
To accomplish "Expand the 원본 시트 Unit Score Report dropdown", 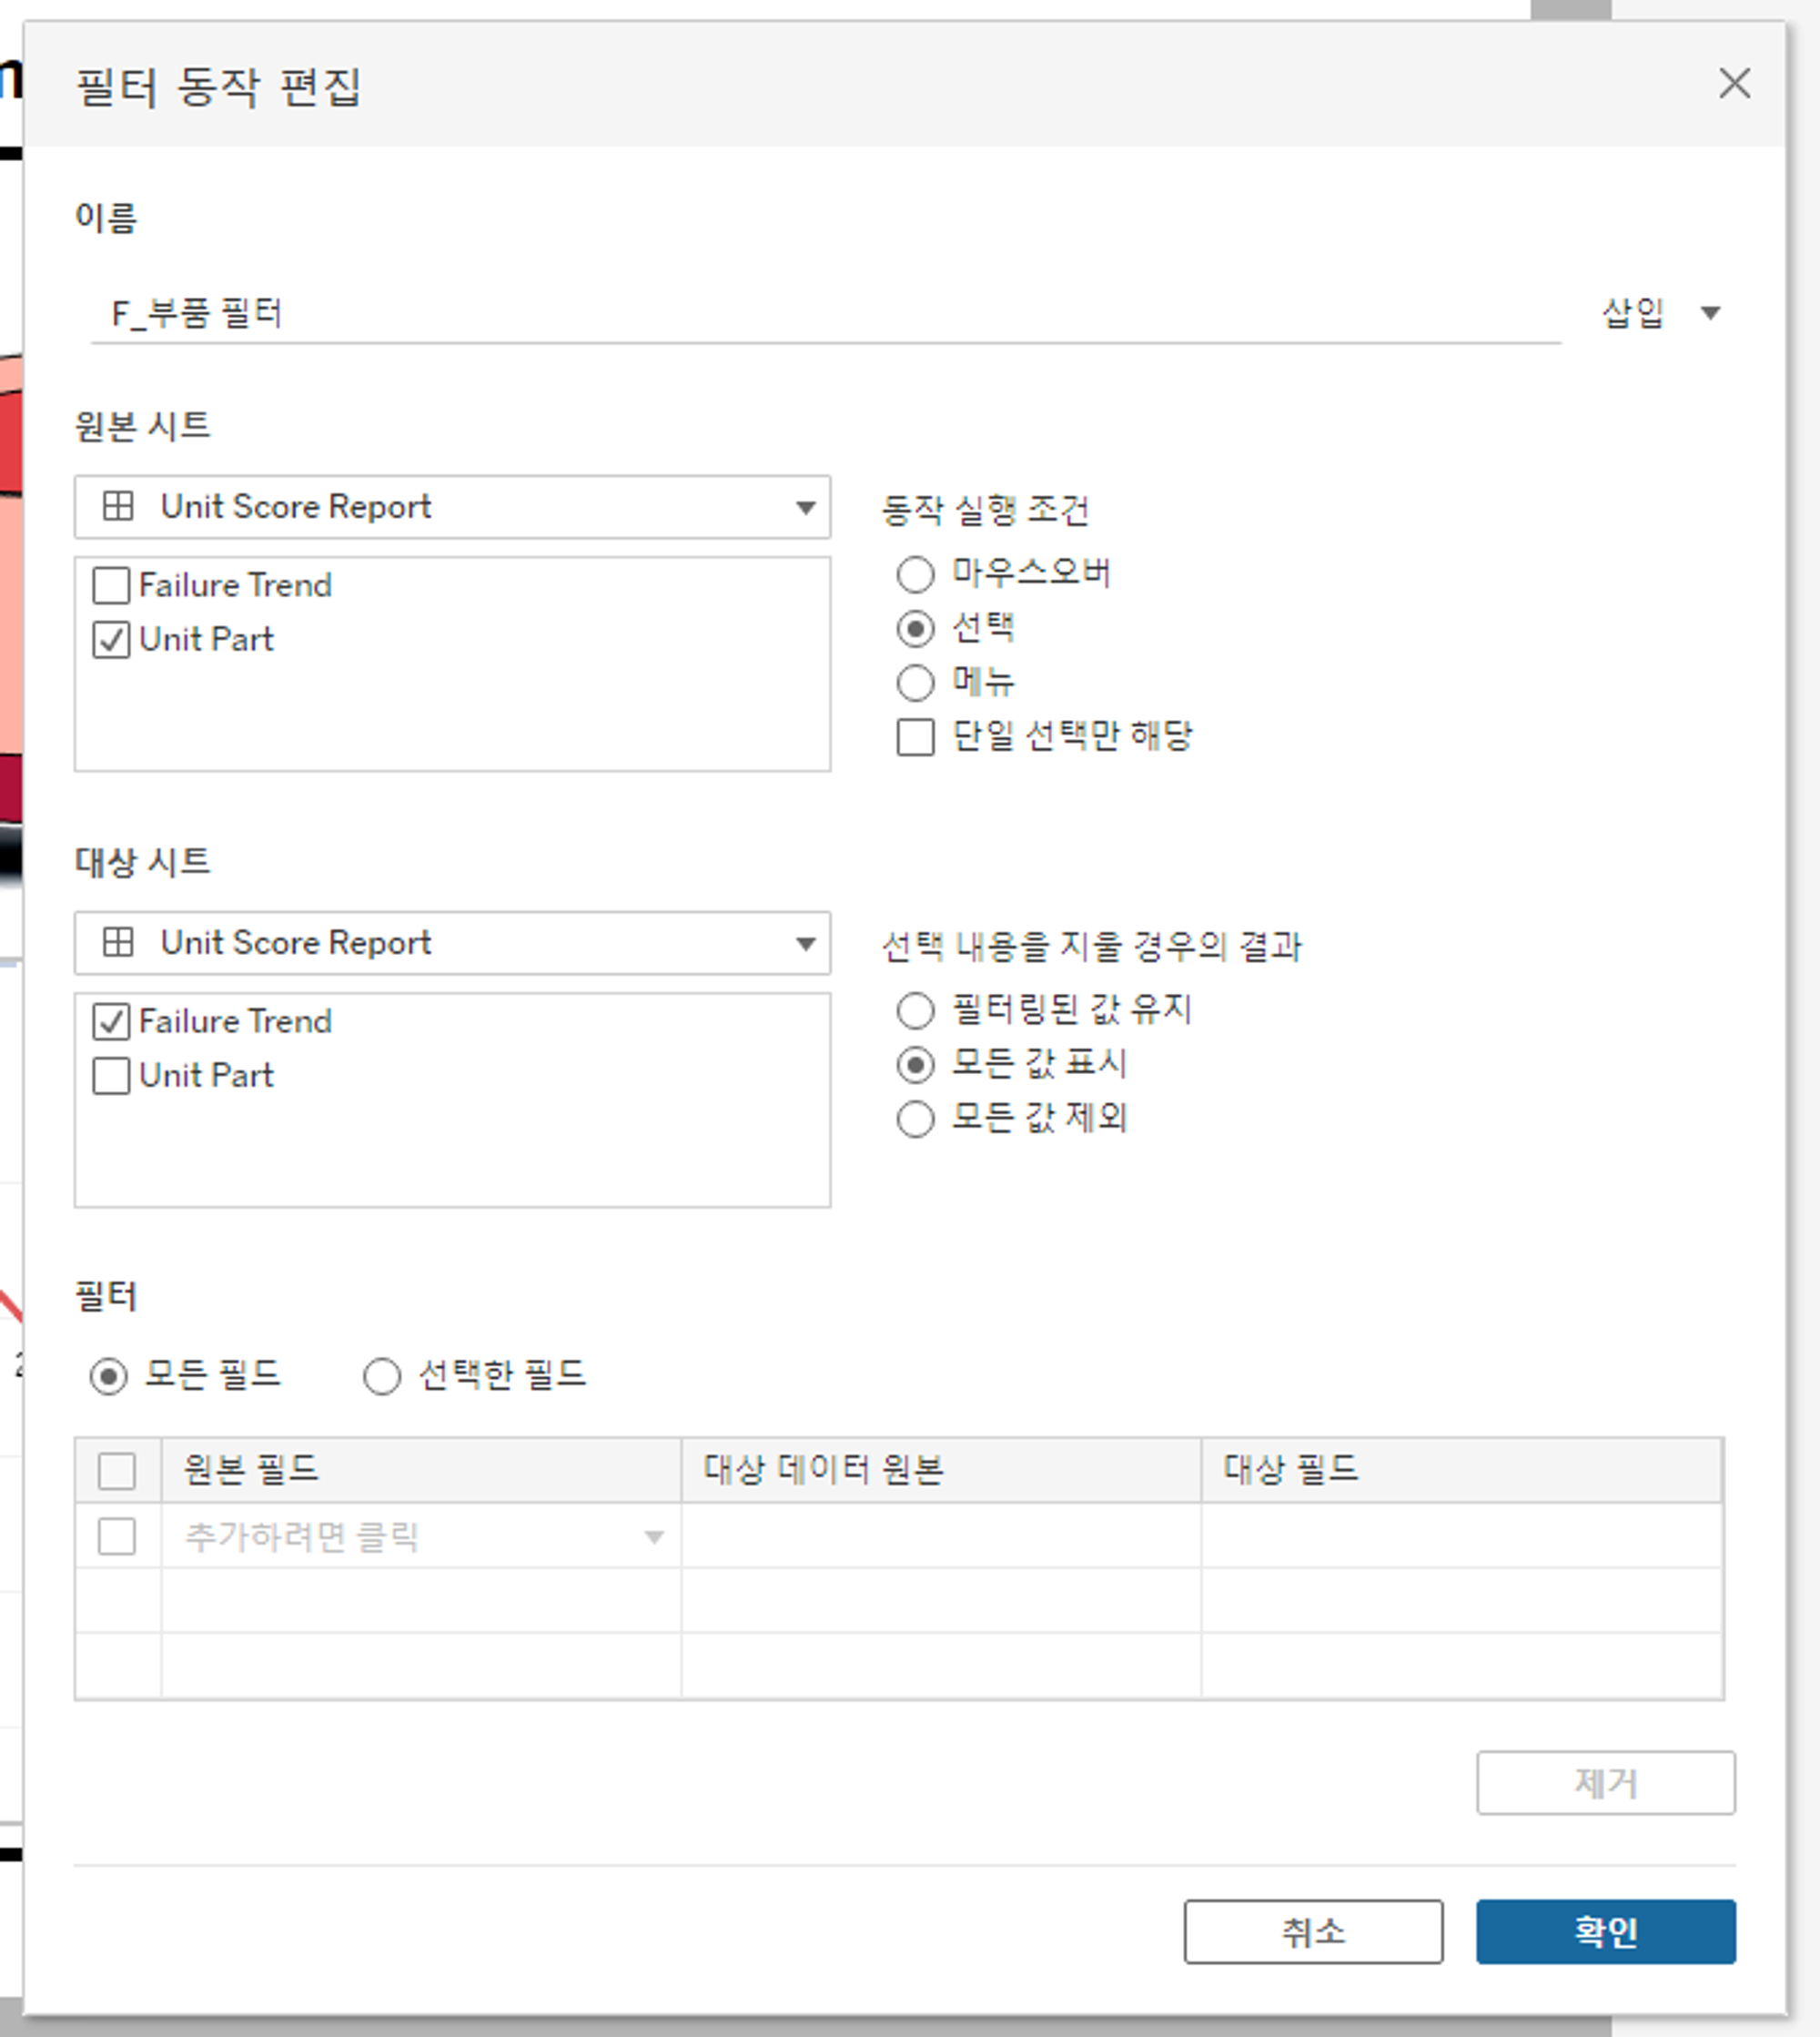I will click(805, 508).
